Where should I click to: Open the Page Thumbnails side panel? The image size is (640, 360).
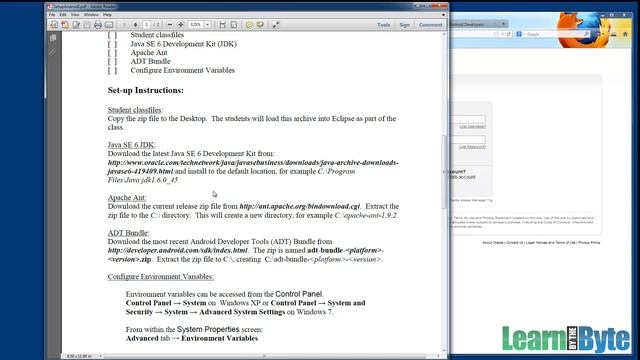pos(53,38)
